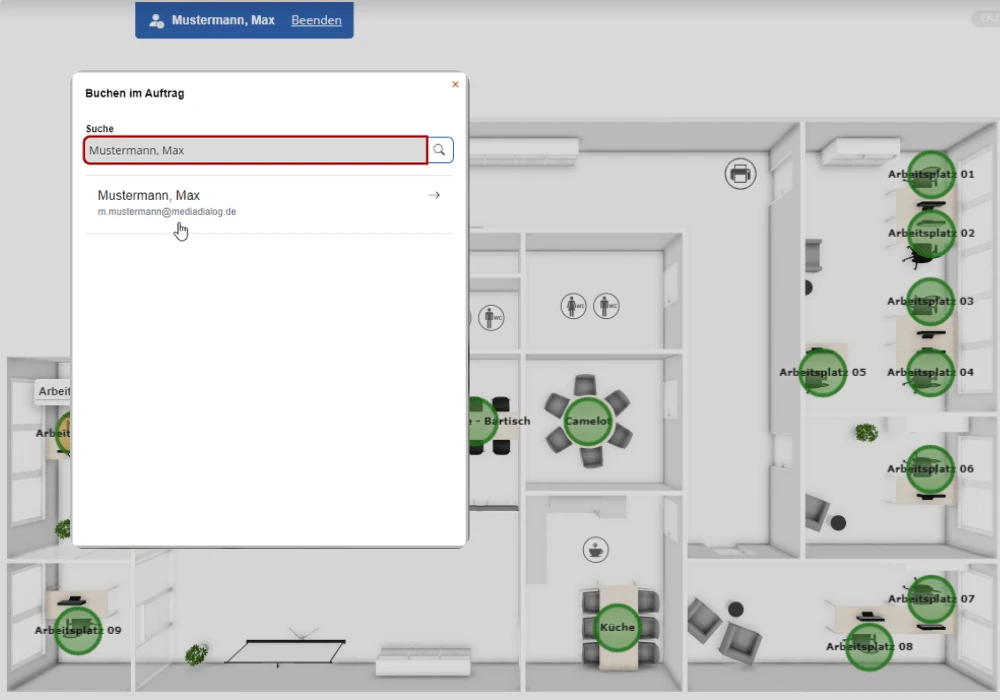The width and height of the screenshot is (1000, 700).
Task: Select the Bartisch marker
Action: (483, 421)
